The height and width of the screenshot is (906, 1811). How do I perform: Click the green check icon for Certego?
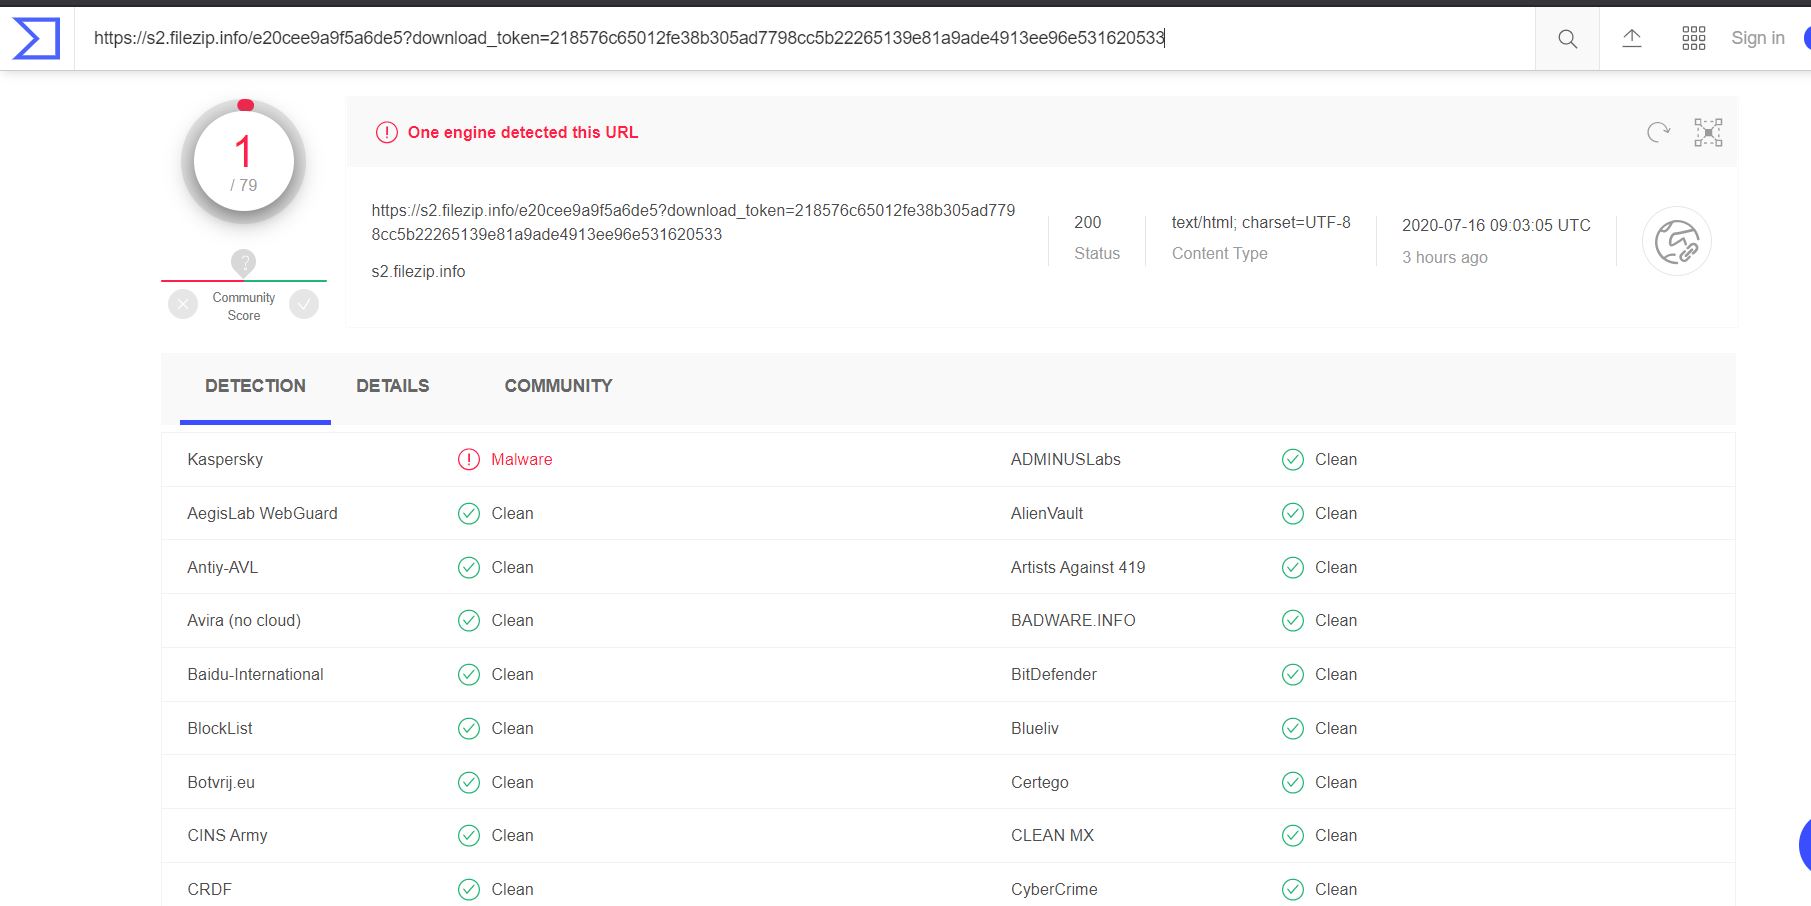click(1293, 782)
